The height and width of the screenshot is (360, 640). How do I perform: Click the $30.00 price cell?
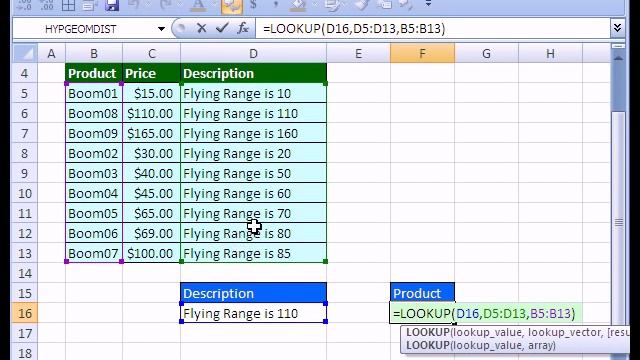click(151, 153)
